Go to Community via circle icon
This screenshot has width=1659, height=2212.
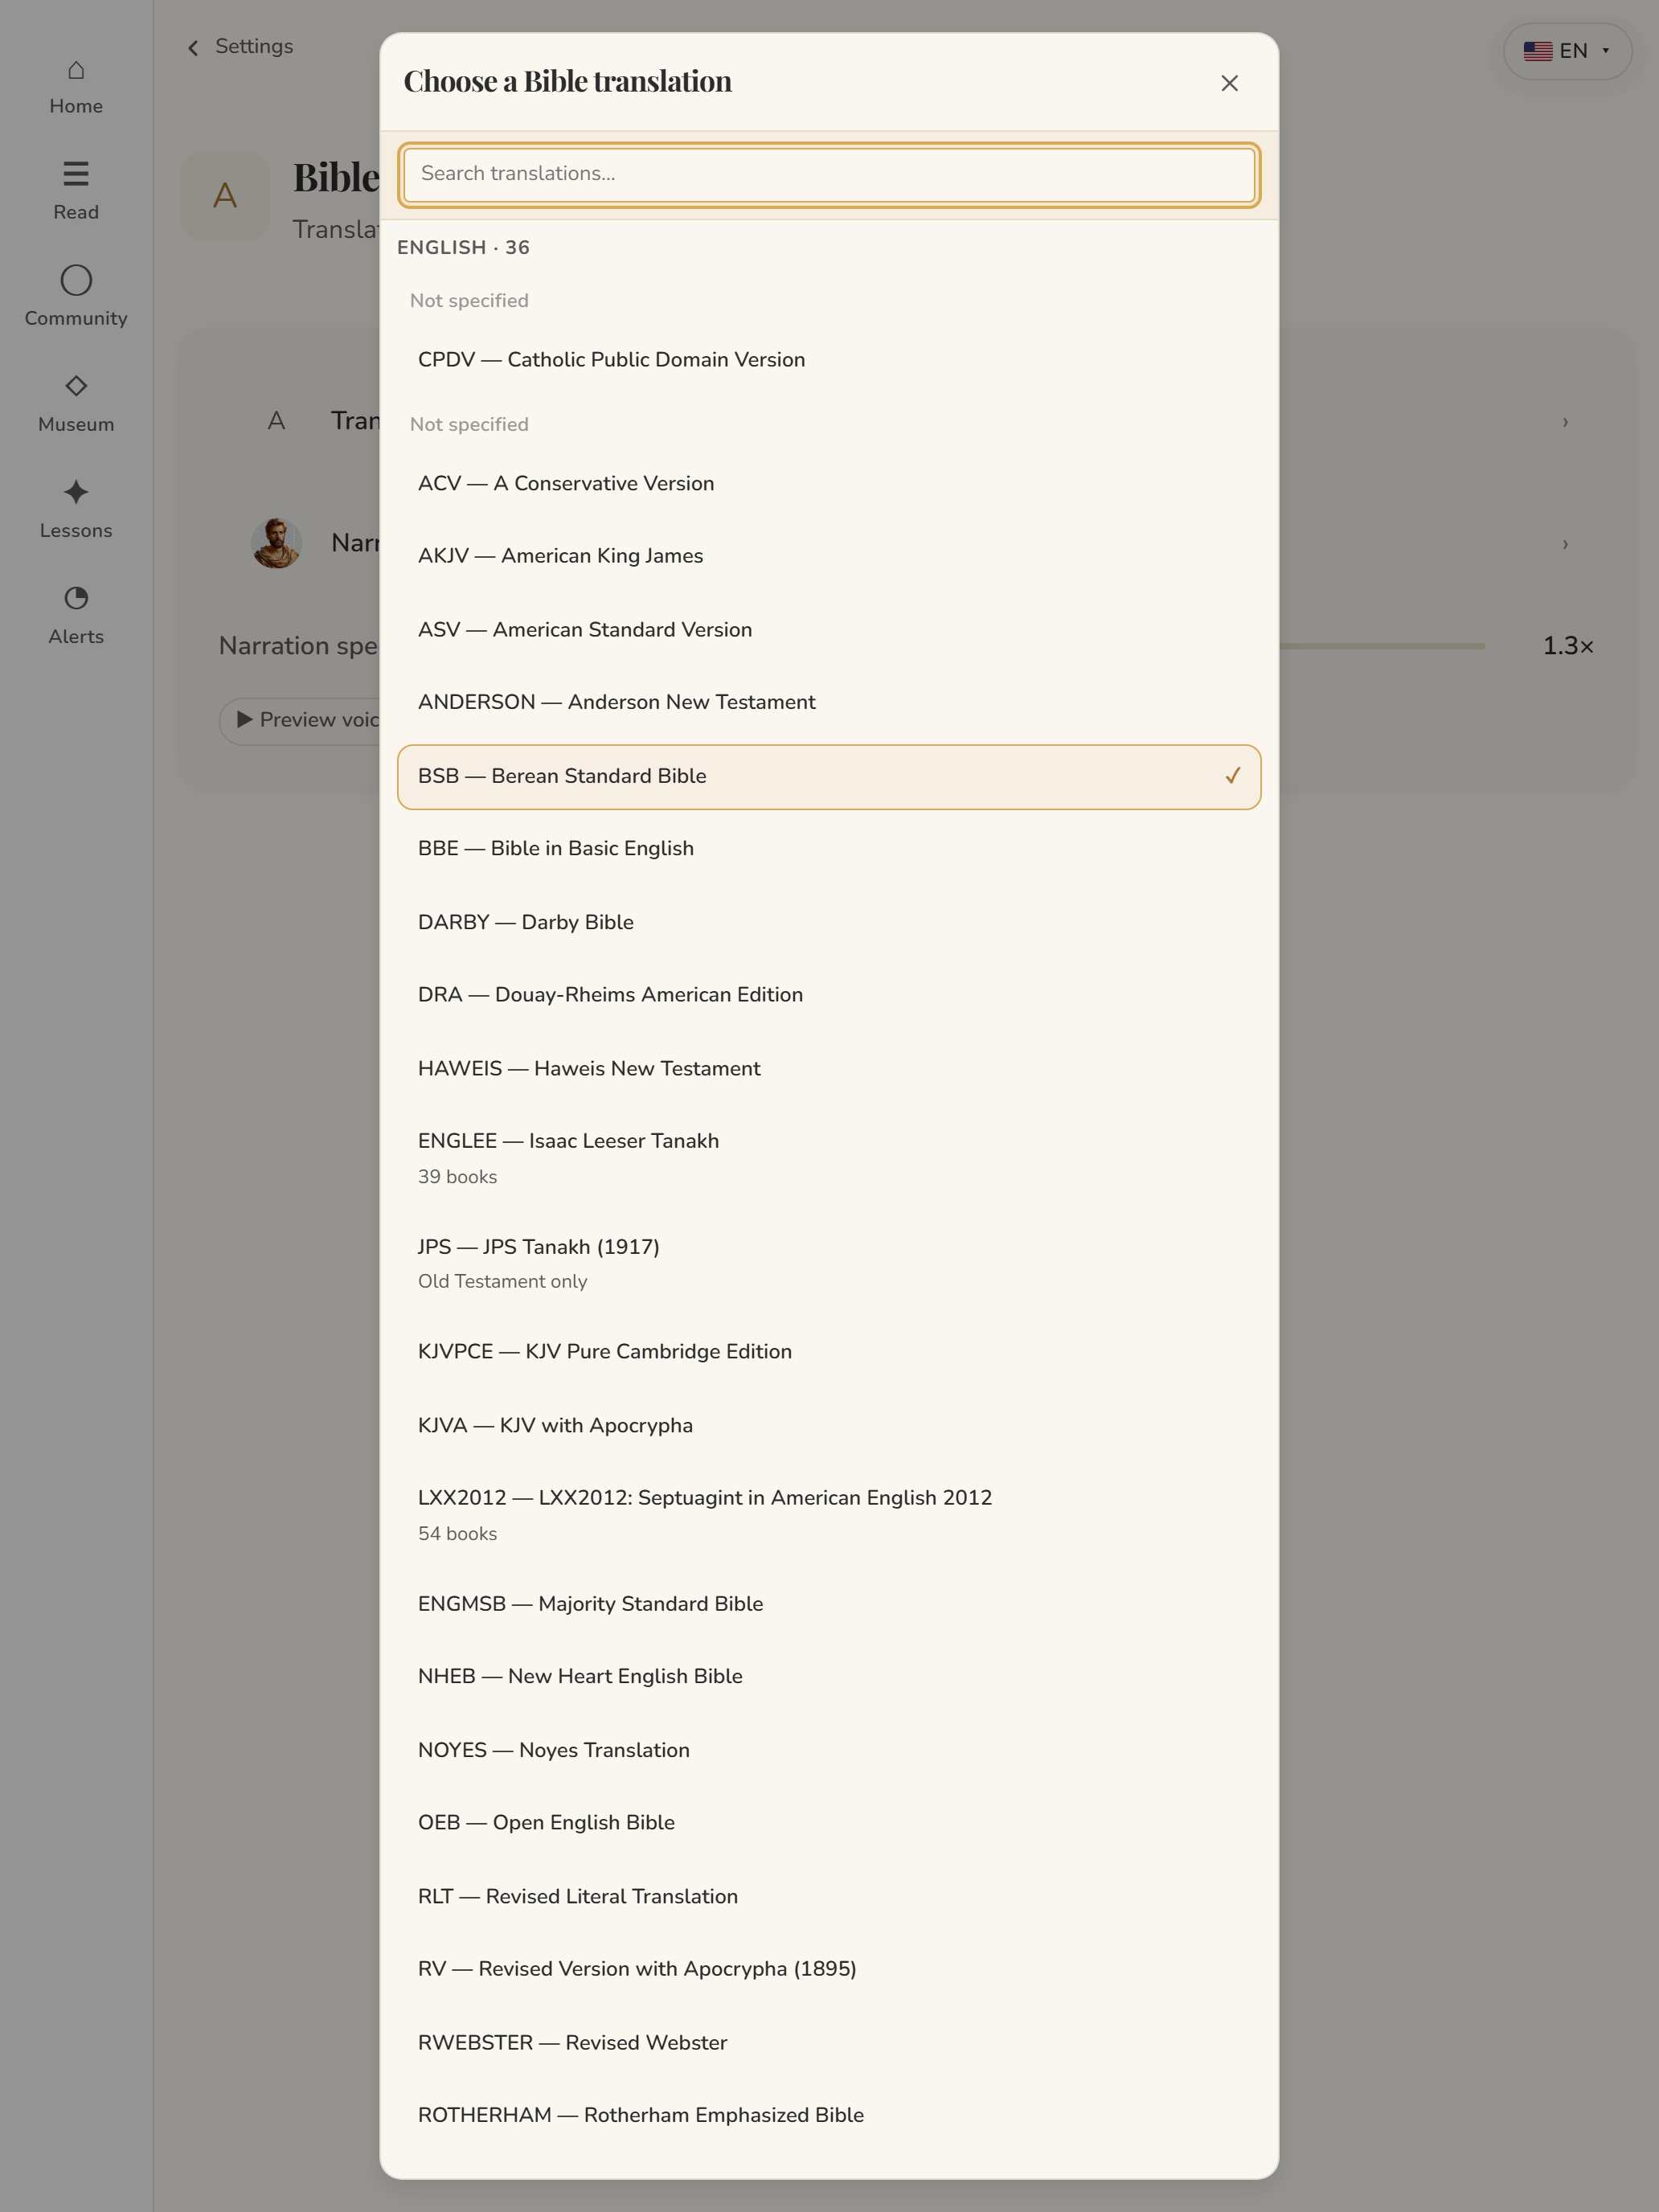(x=76, y=280)
